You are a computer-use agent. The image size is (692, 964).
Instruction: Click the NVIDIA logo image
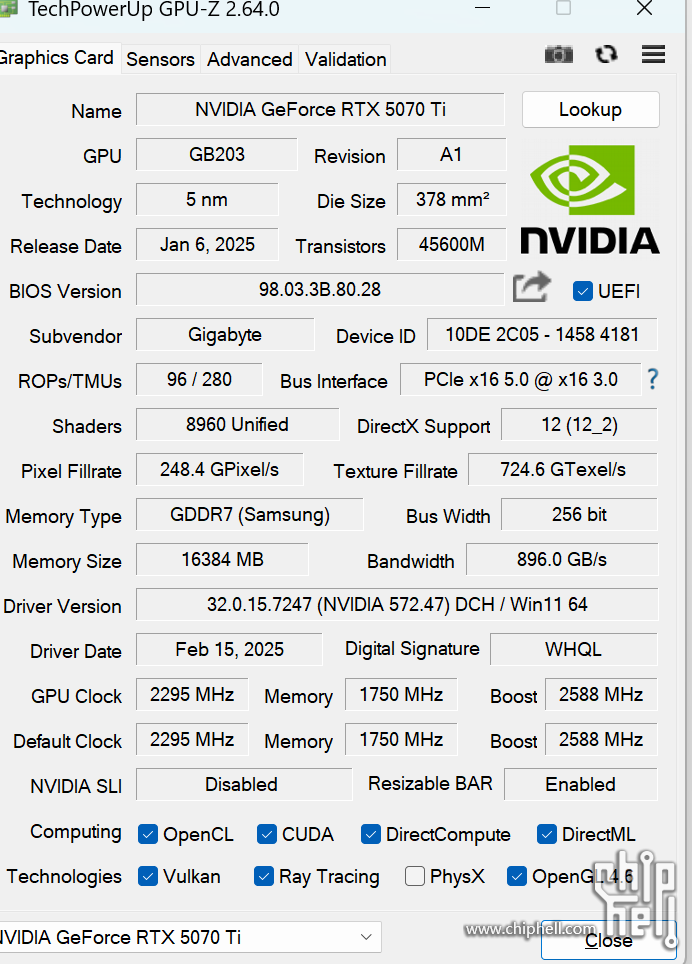[589, 199]
